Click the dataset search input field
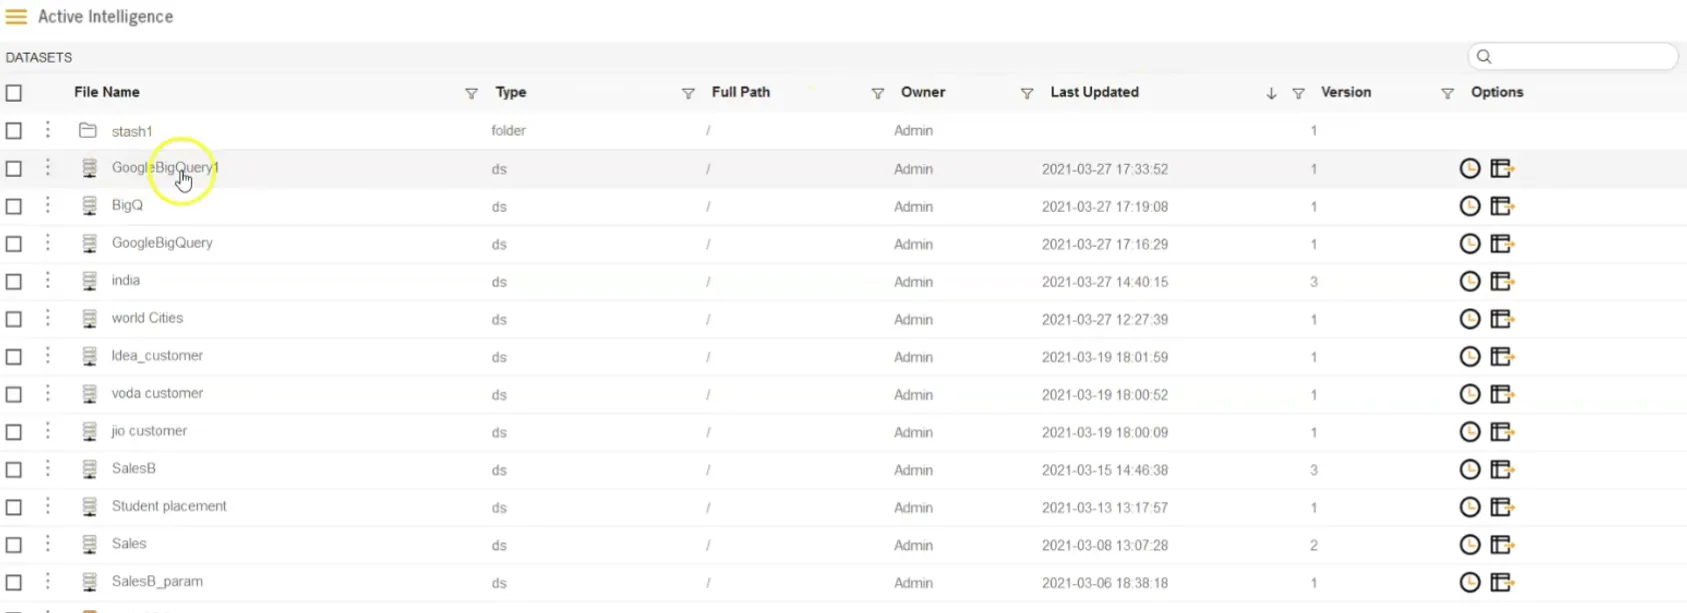 [x=1573, y=57]
